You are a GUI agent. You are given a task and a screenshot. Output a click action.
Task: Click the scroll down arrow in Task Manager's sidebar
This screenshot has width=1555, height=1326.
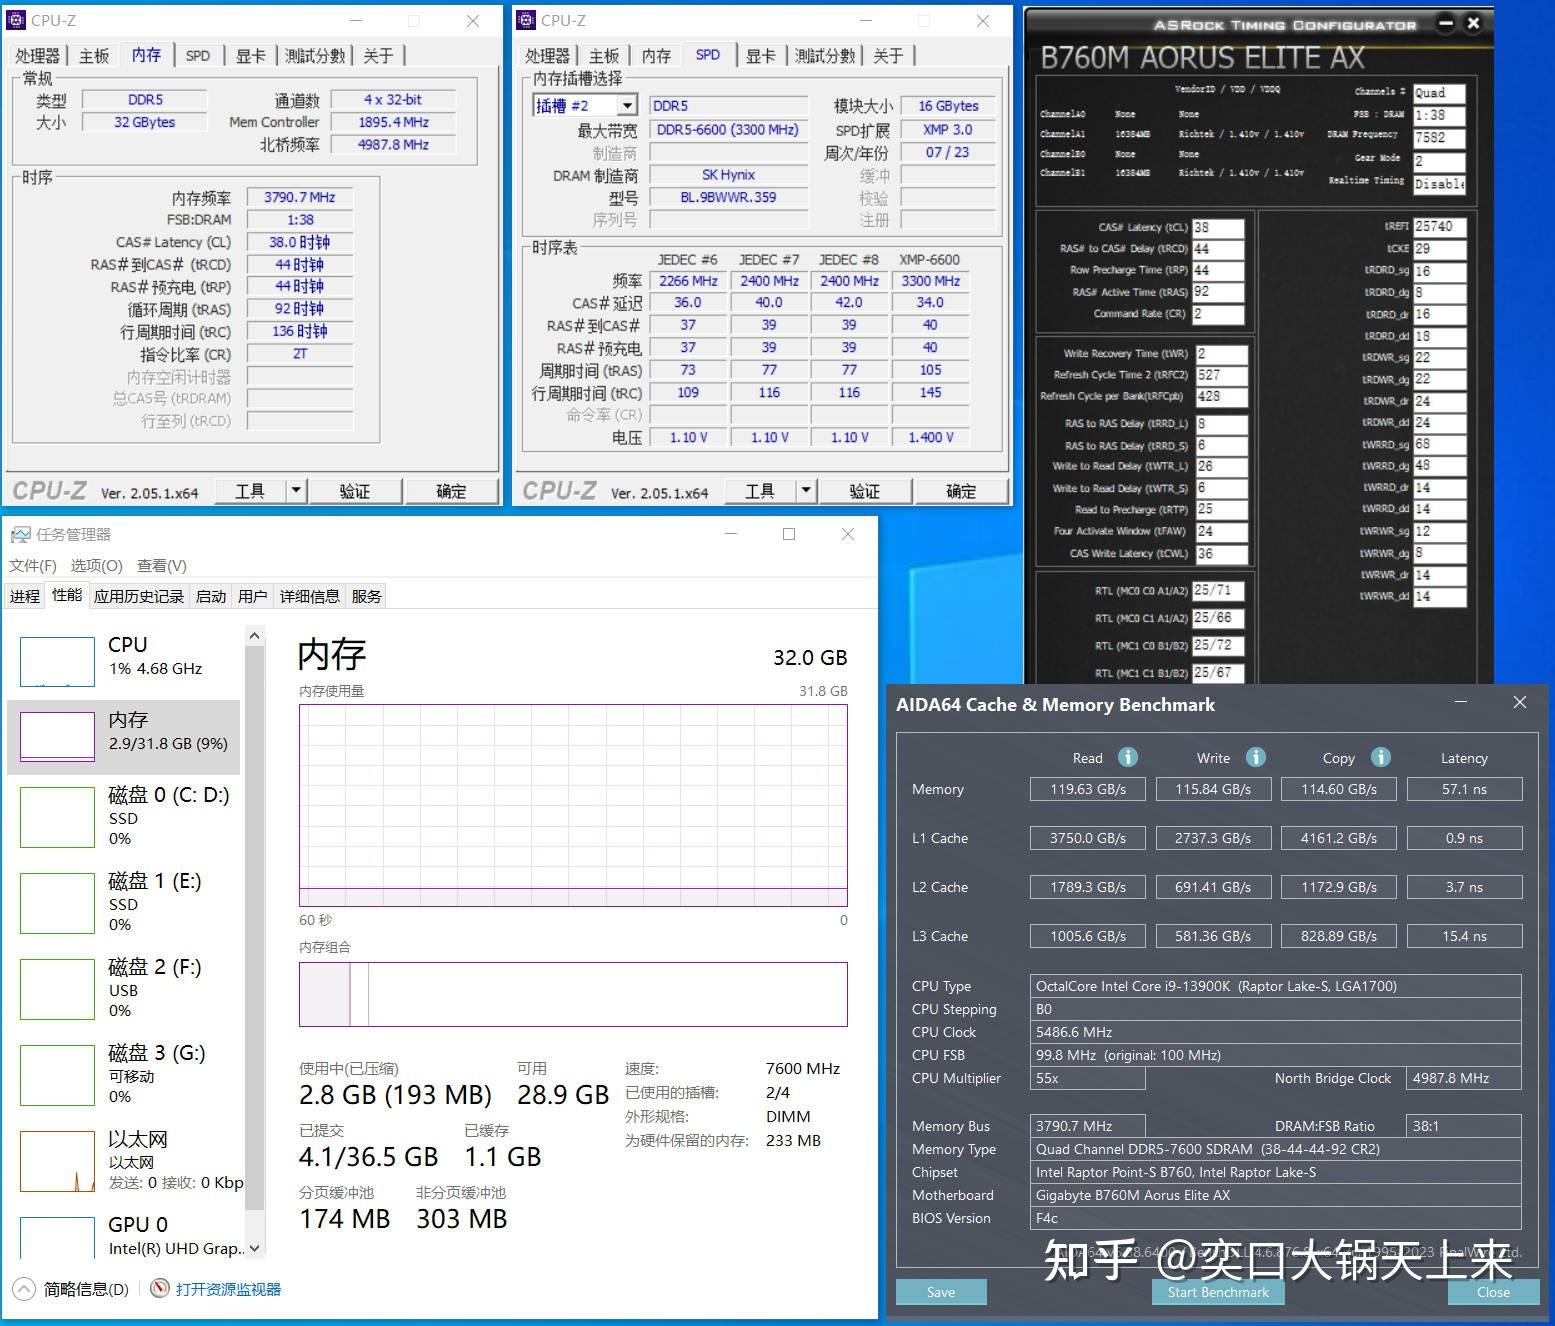click(254, 1248)
